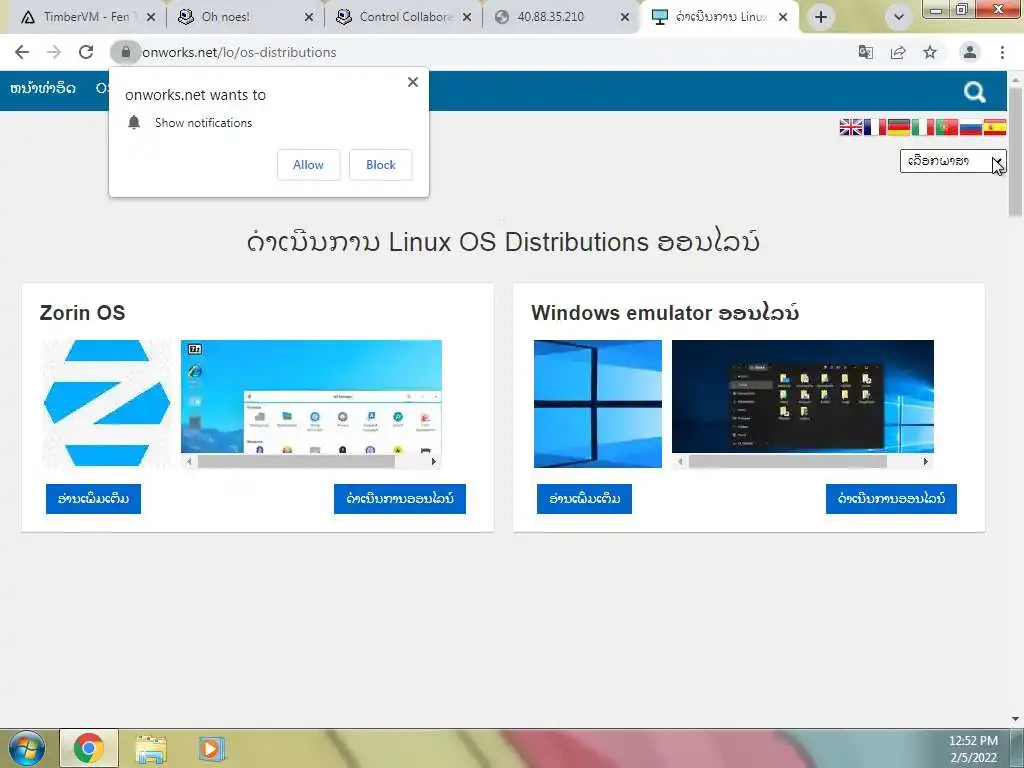Click the Chrome icon in the taskbar
The width and height of the screenshot is (1024, 768).
(x=89, y=748)
